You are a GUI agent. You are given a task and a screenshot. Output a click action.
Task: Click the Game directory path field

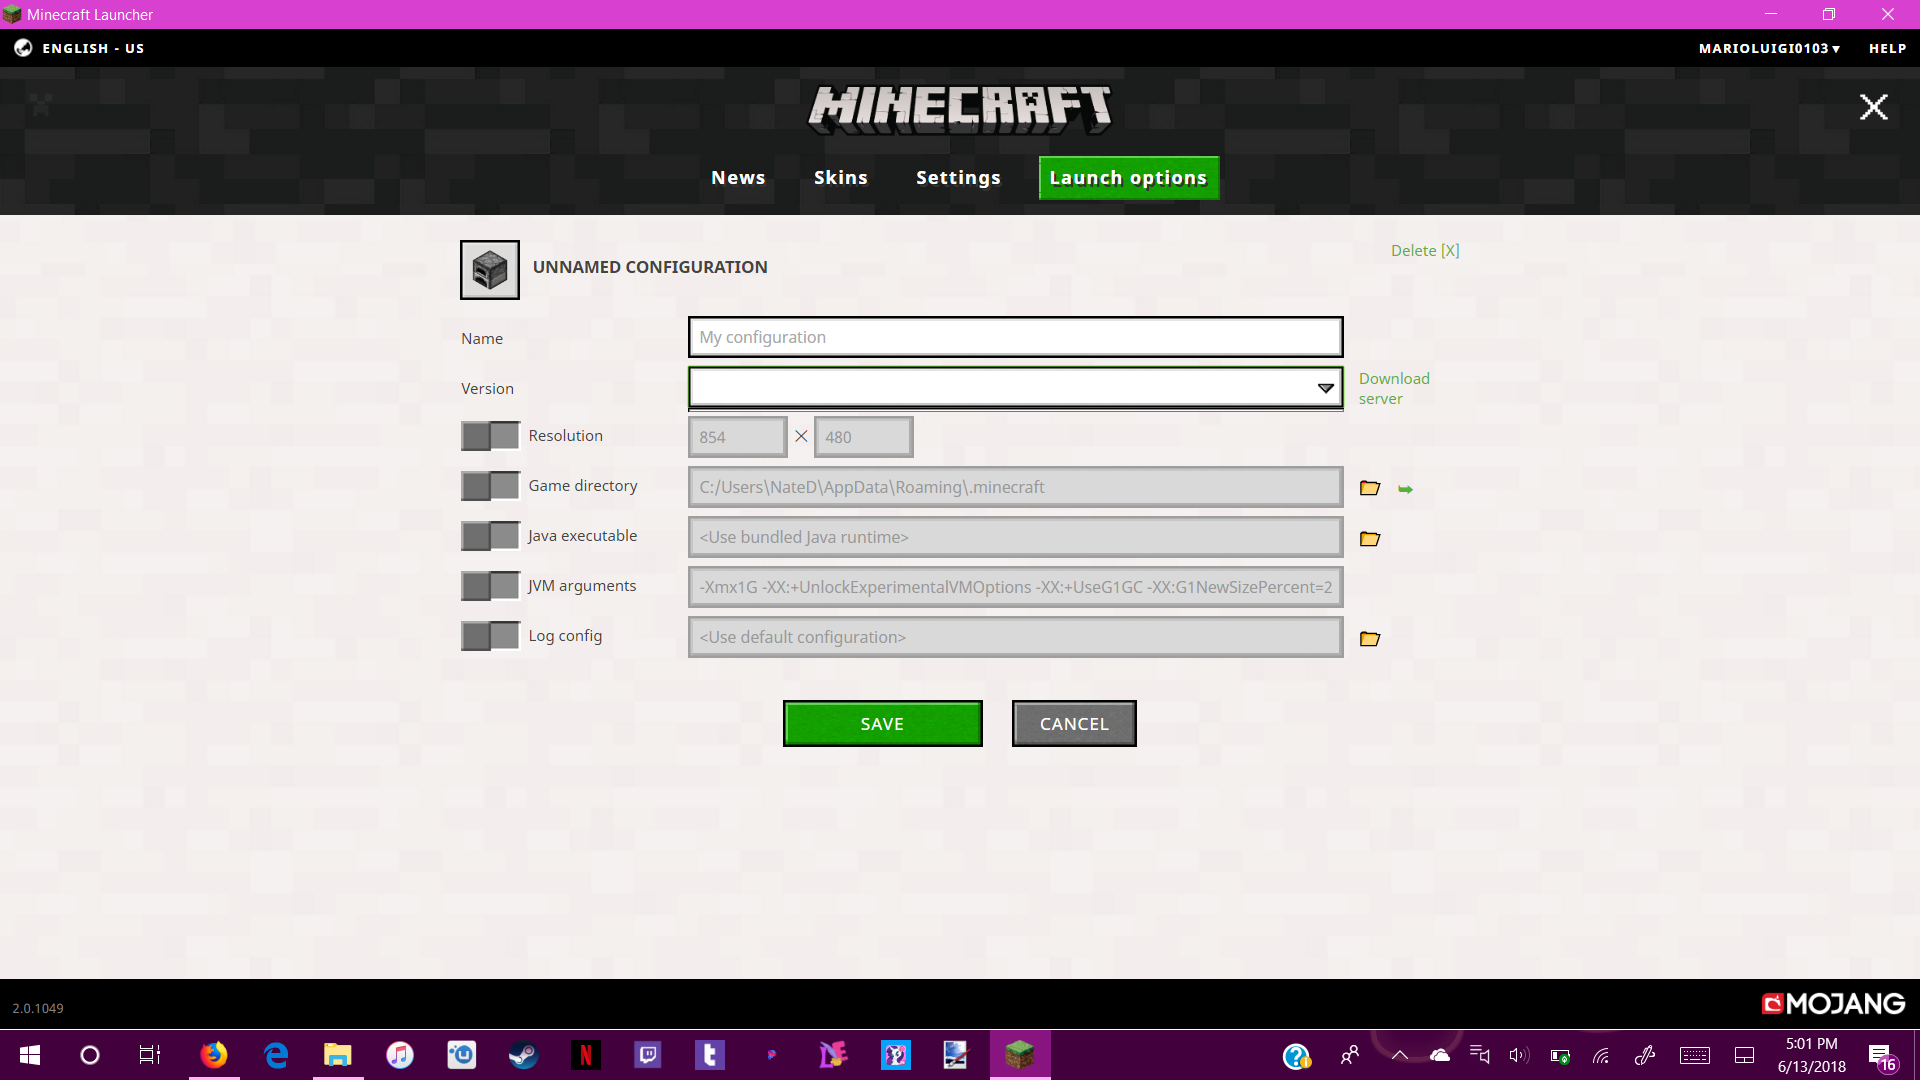pos(1015,487)
